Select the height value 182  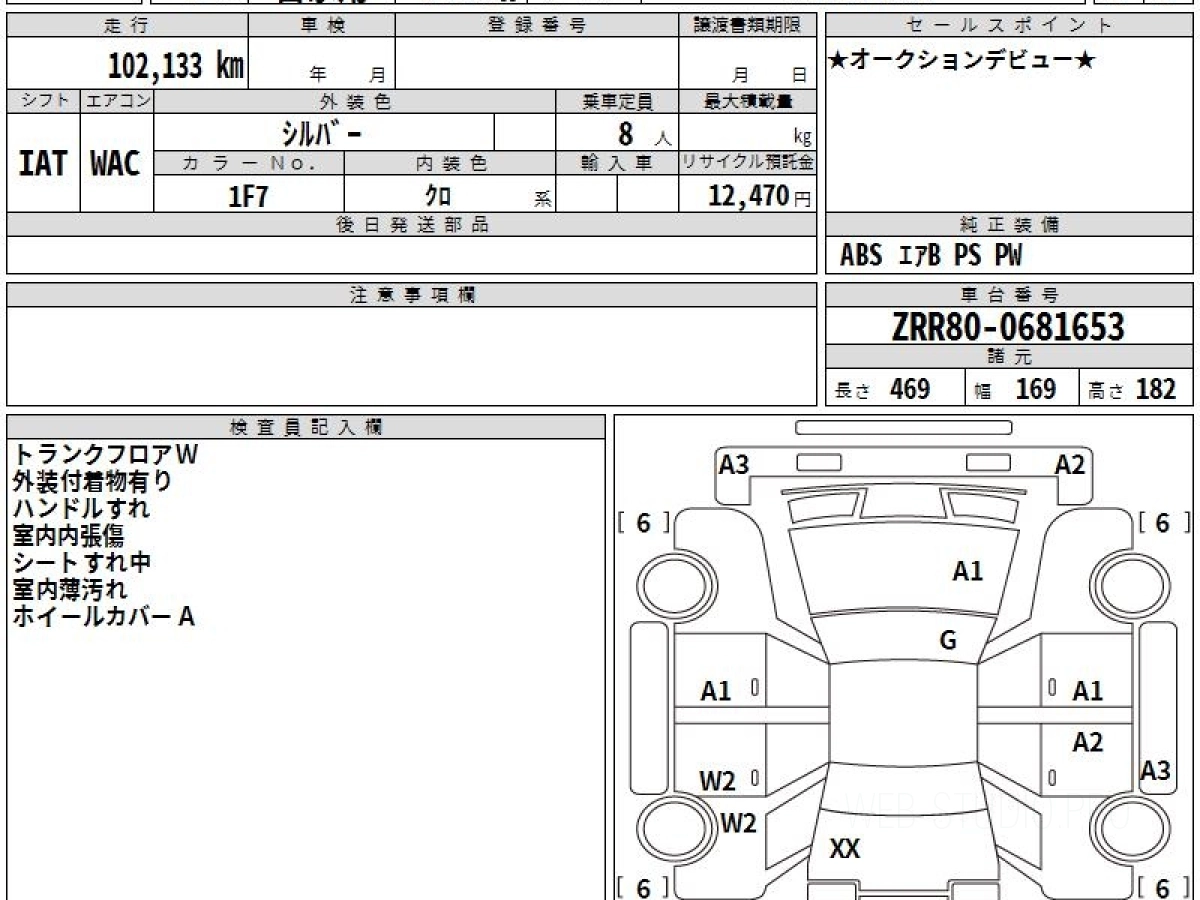coord(1155,389)
